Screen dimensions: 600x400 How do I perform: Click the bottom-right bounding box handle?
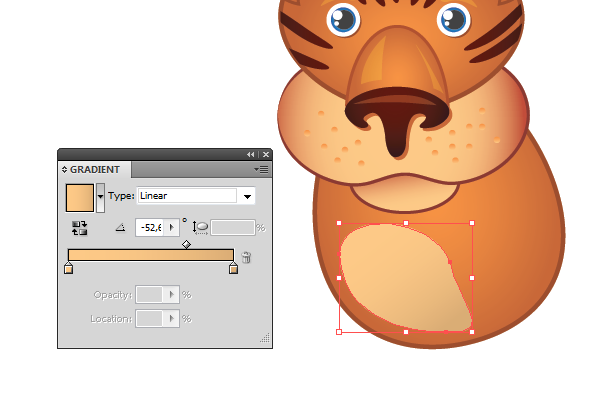click(x=472, y=332)
